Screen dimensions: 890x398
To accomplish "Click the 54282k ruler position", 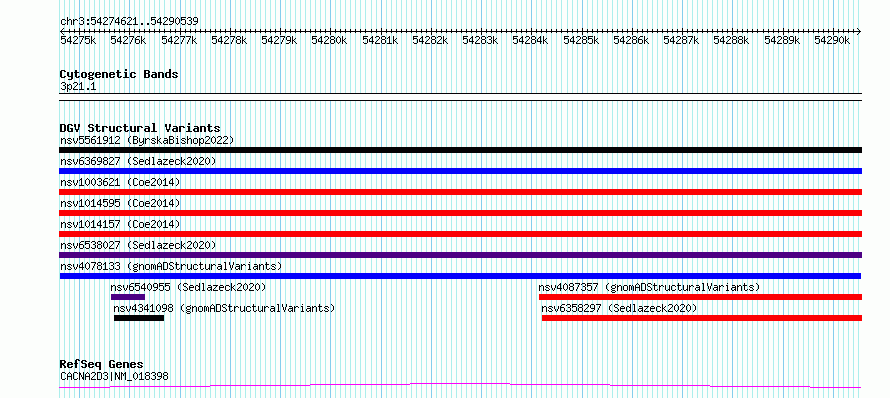I will 430,40.
